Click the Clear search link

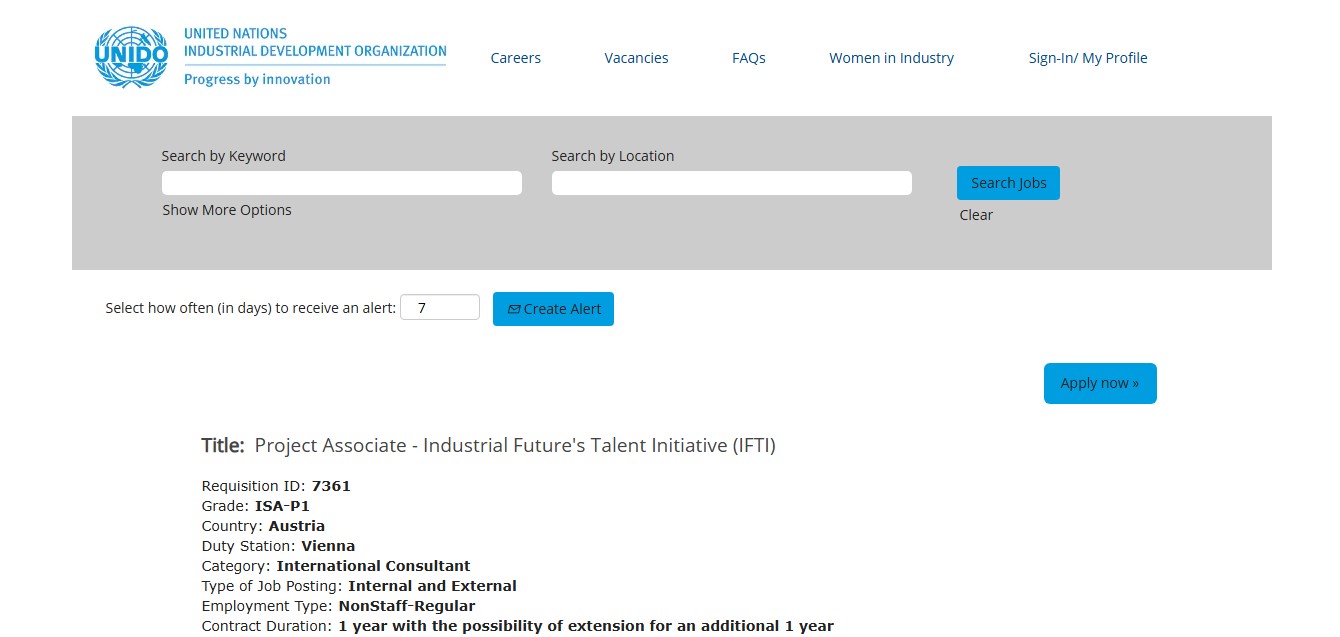pos(976,215)
